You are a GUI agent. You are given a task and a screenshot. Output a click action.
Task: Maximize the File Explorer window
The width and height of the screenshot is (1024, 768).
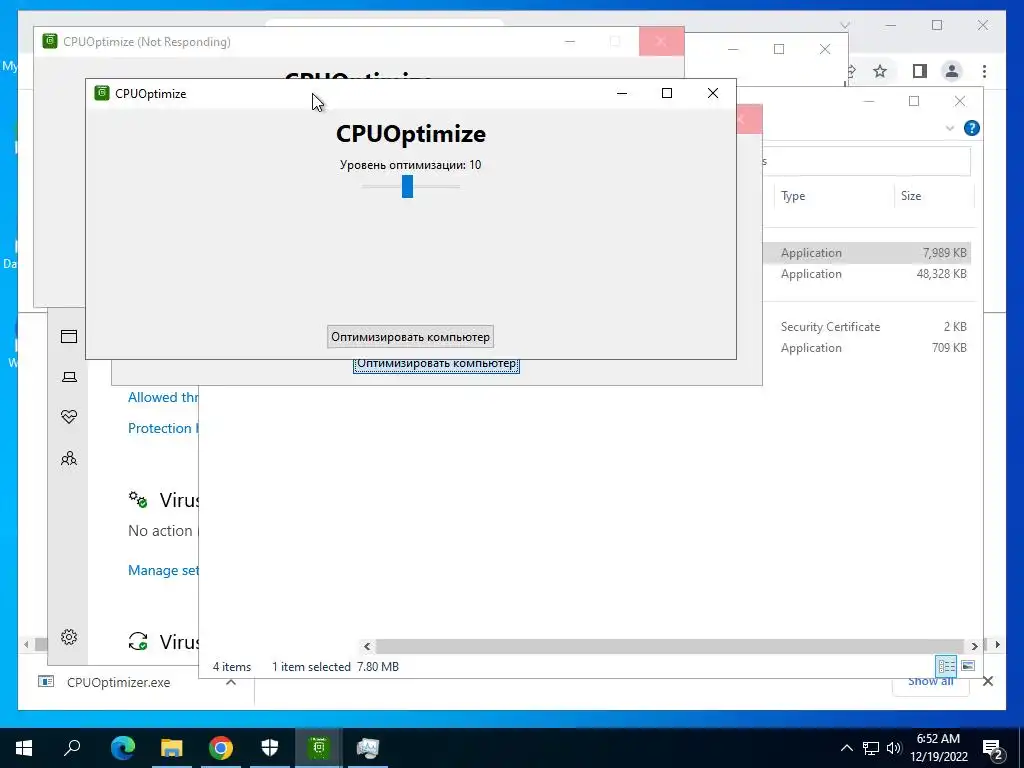(914, 101)
